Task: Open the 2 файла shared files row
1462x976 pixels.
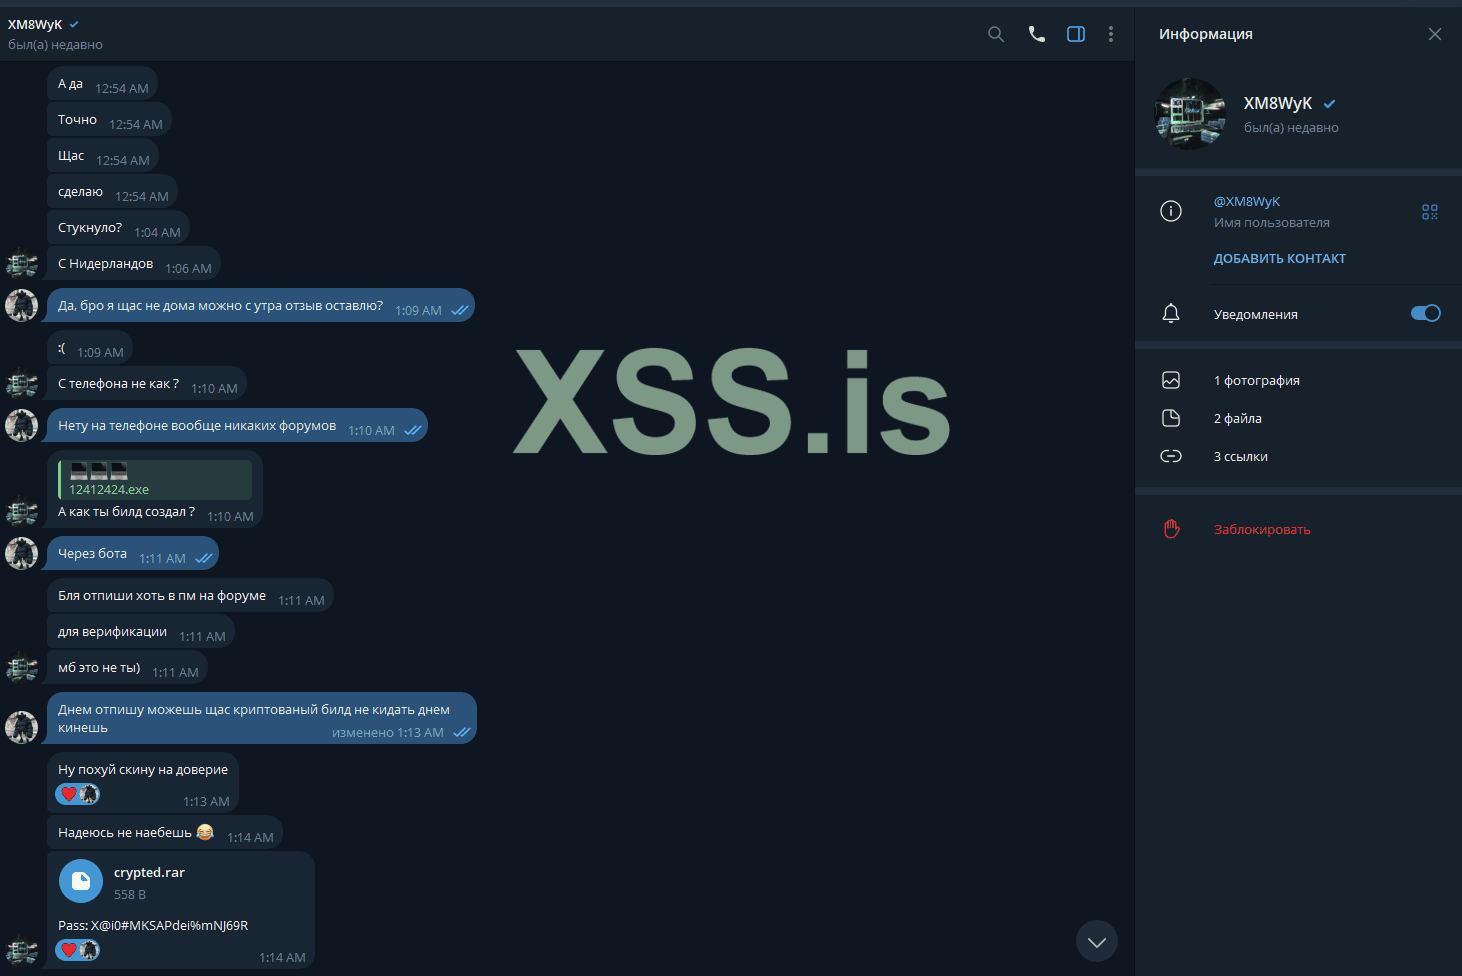Action: pyautogui.click(x=1298, y=418)
